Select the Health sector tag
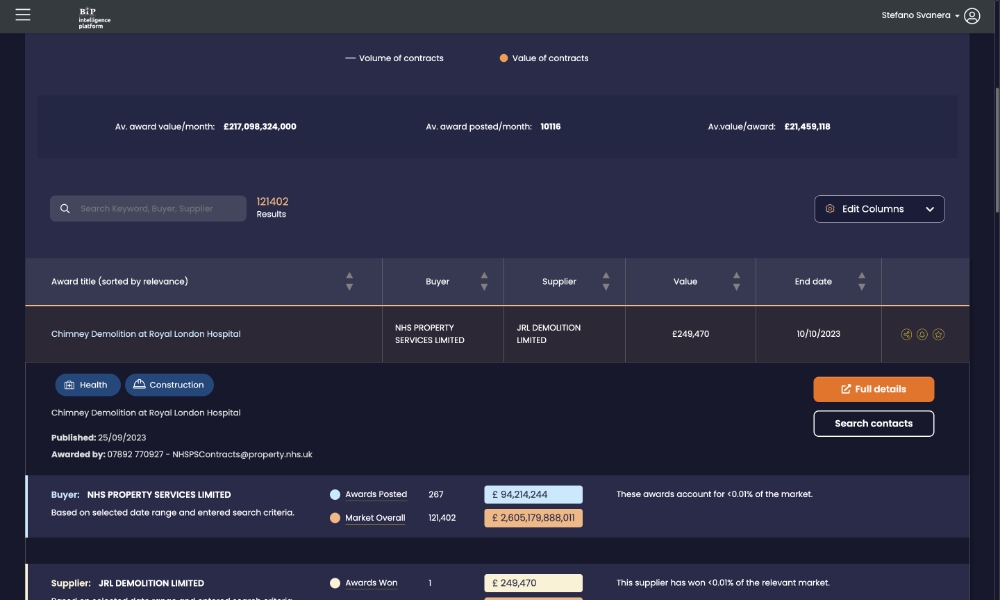This screenshot has height=600, width=1000. [87, 385]
